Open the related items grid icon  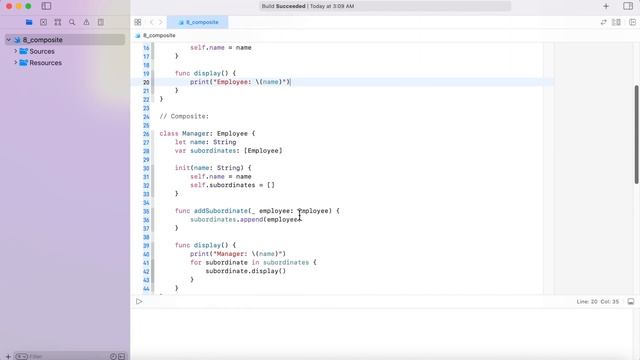click(x=138, y=22)
